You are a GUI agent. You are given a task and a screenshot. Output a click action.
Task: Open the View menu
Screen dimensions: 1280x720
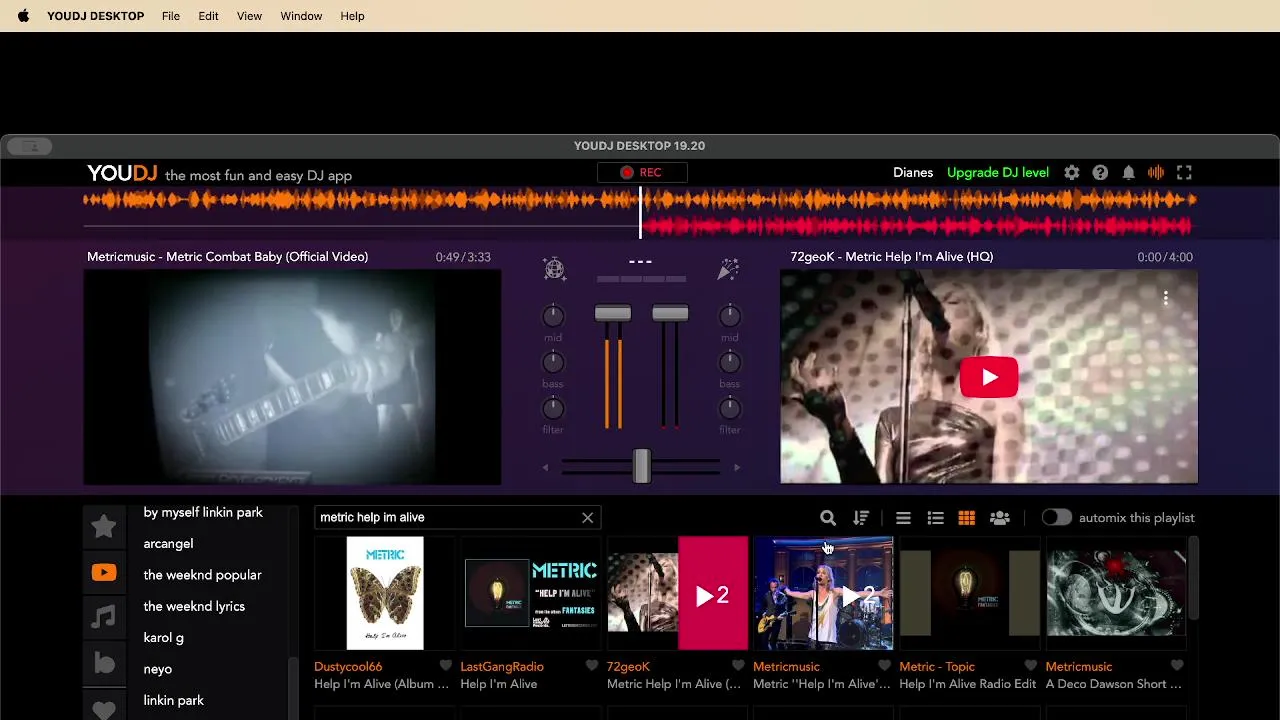click(249, 16)
